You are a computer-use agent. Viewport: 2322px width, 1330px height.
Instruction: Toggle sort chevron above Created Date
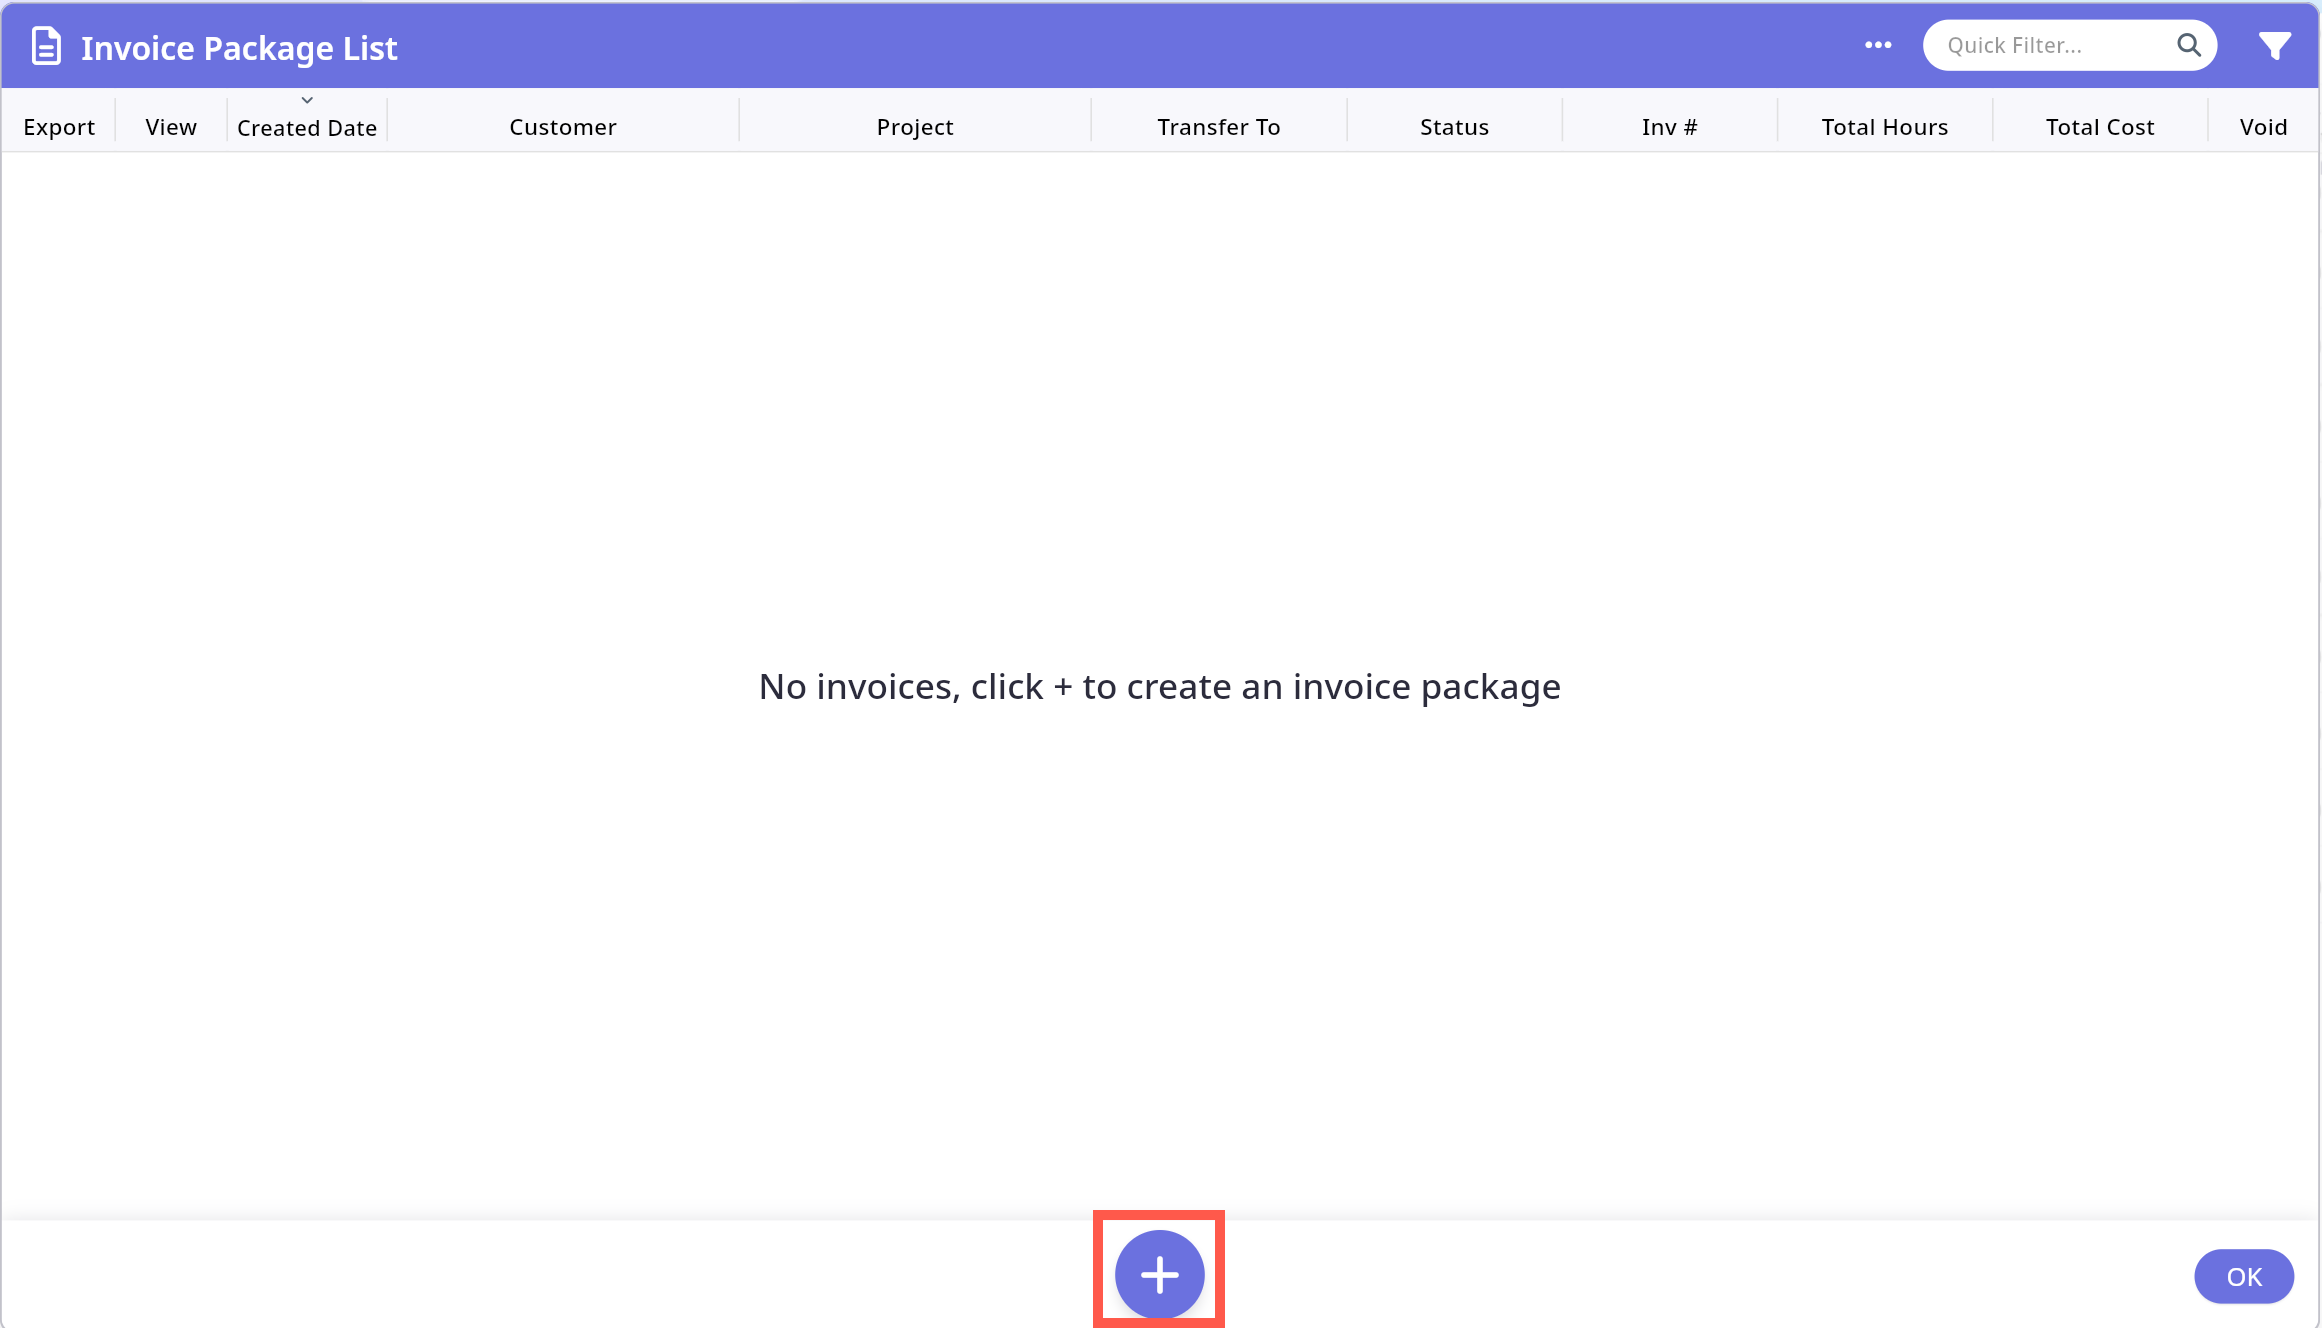pyautogui.click(x=307, y=100)
